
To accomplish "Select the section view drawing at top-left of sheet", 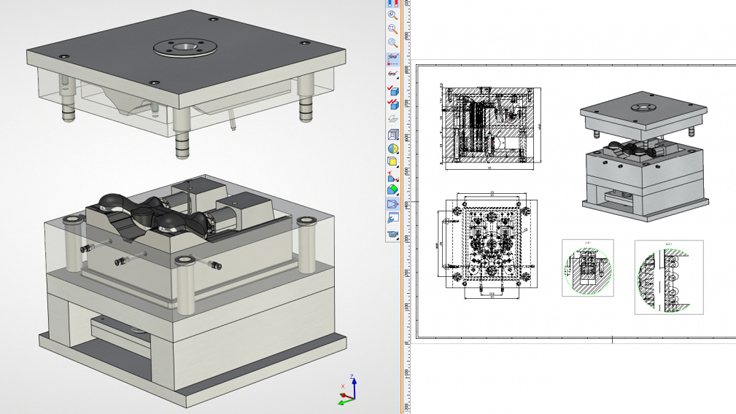I will (491, 128).
